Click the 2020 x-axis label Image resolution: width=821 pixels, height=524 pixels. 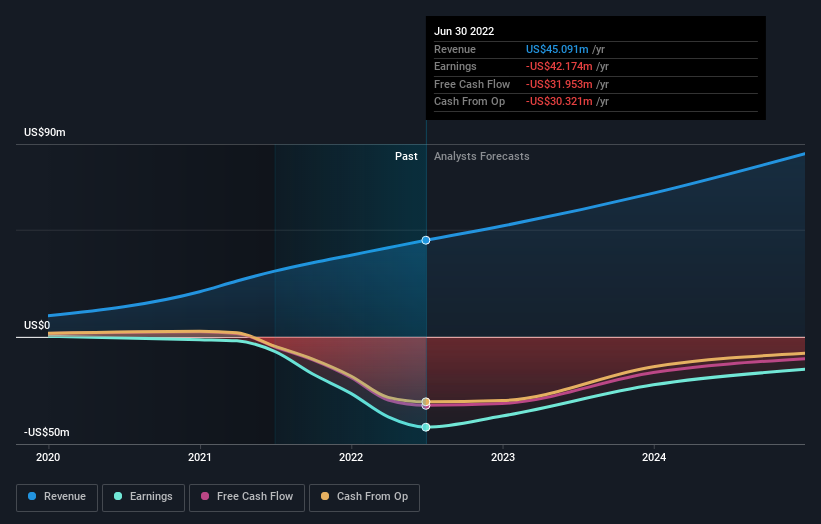(48, 457)
